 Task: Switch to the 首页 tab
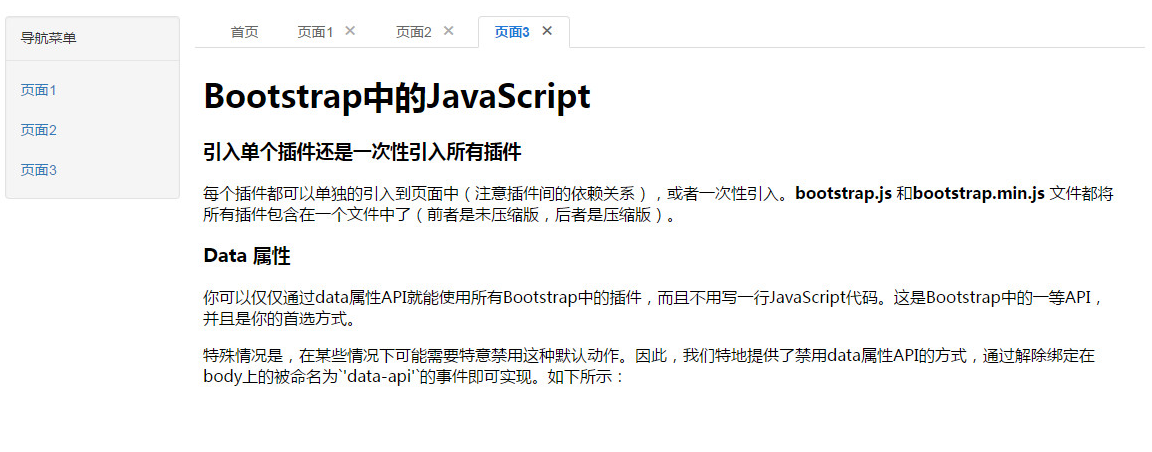[245, 32]
